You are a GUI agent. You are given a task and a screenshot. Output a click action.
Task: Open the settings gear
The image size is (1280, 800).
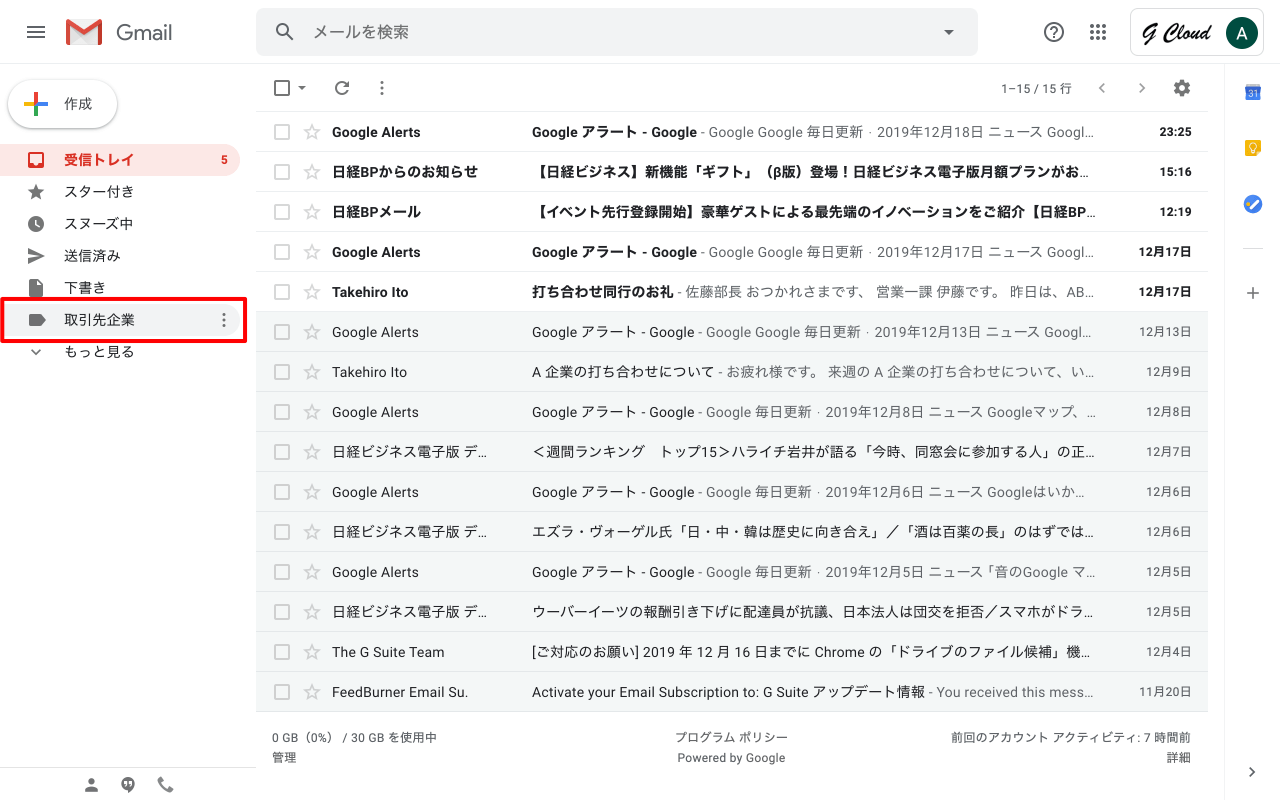[x=1182, y=88]
